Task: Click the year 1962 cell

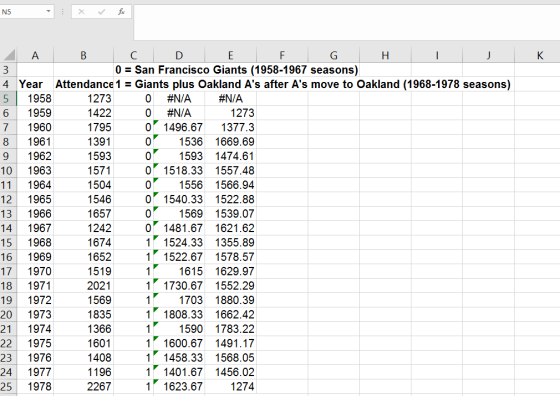Action: 35,156
